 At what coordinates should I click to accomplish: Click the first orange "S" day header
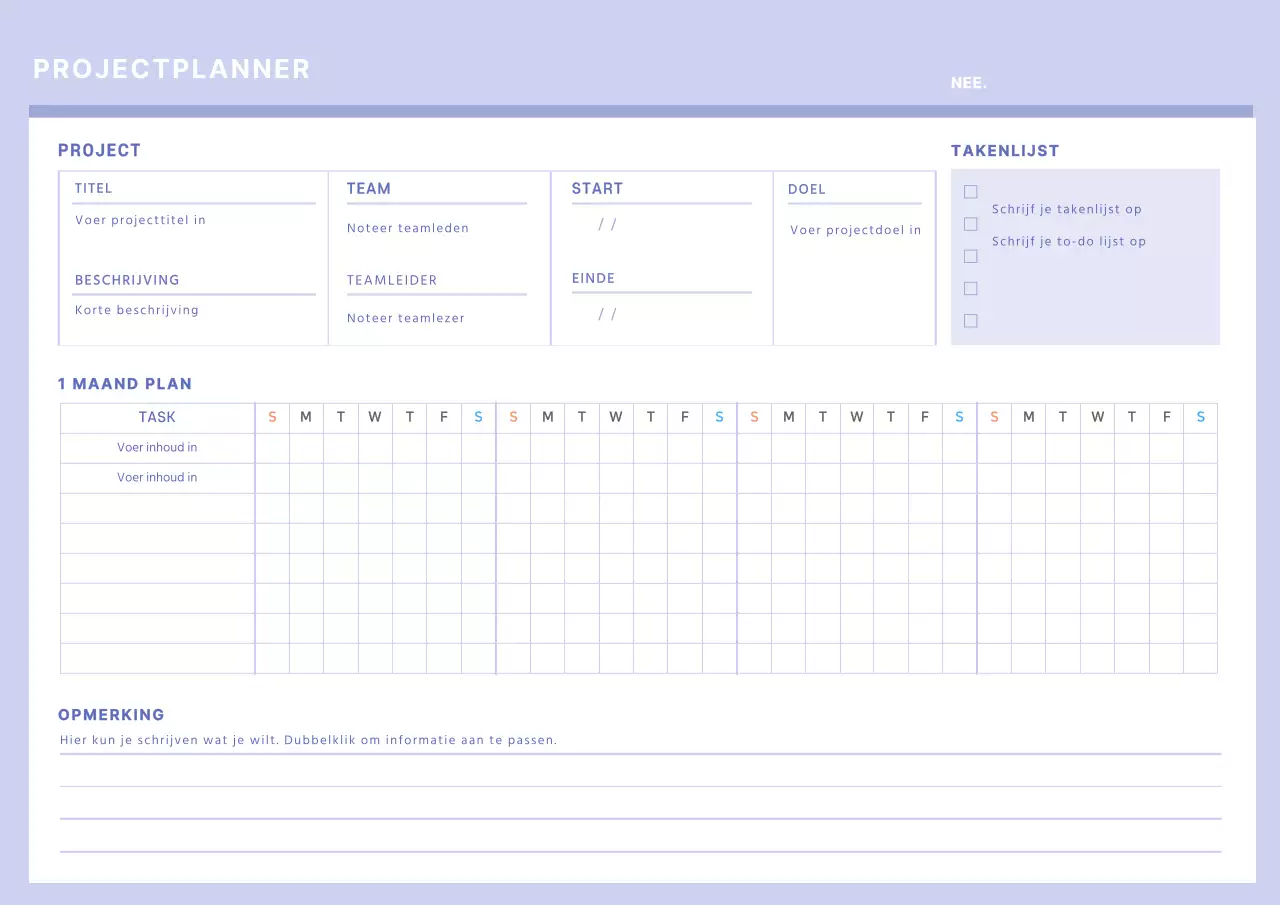pos(272,417)
